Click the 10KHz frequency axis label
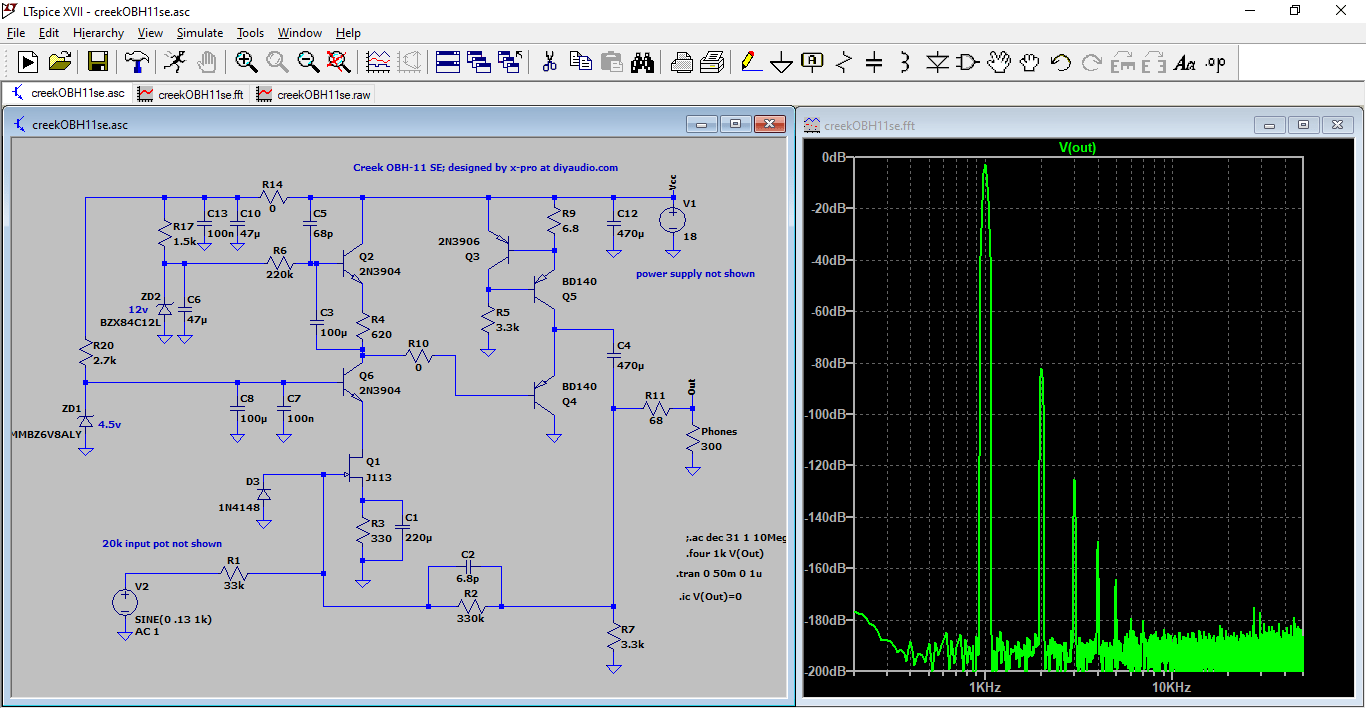This screenshot has height=708, width=1366. click(1172, 688)
